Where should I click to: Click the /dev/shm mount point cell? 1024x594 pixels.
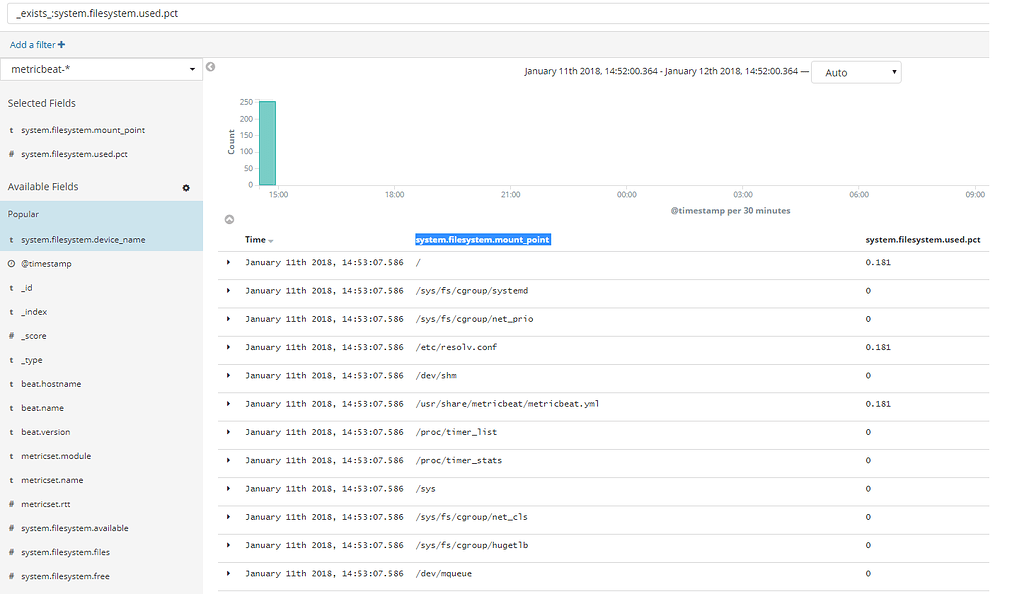pos(436,375)
